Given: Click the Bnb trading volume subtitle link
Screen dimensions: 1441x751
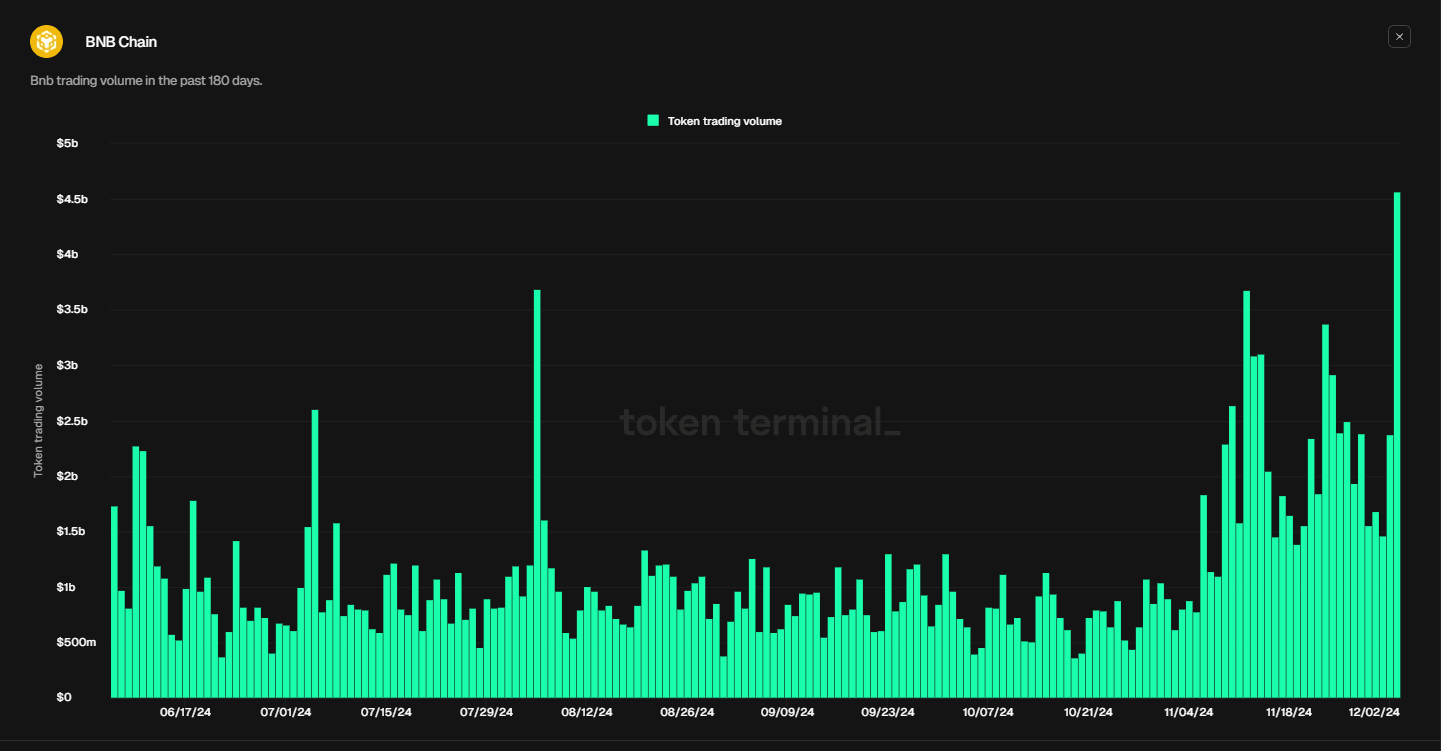Looking at the screenshot, I should point(146,80).
